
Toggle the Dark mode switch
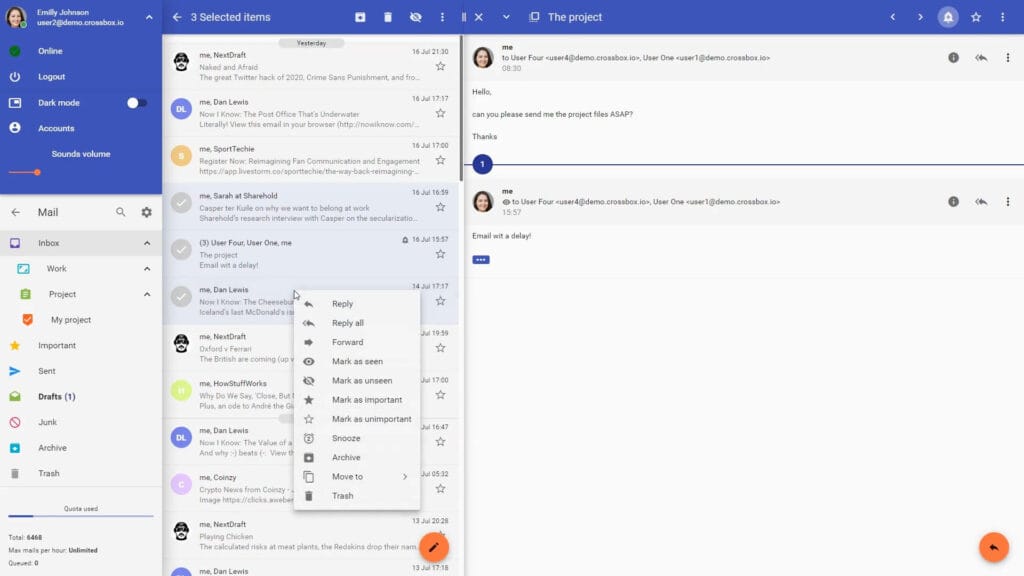(x=137, y=103)
